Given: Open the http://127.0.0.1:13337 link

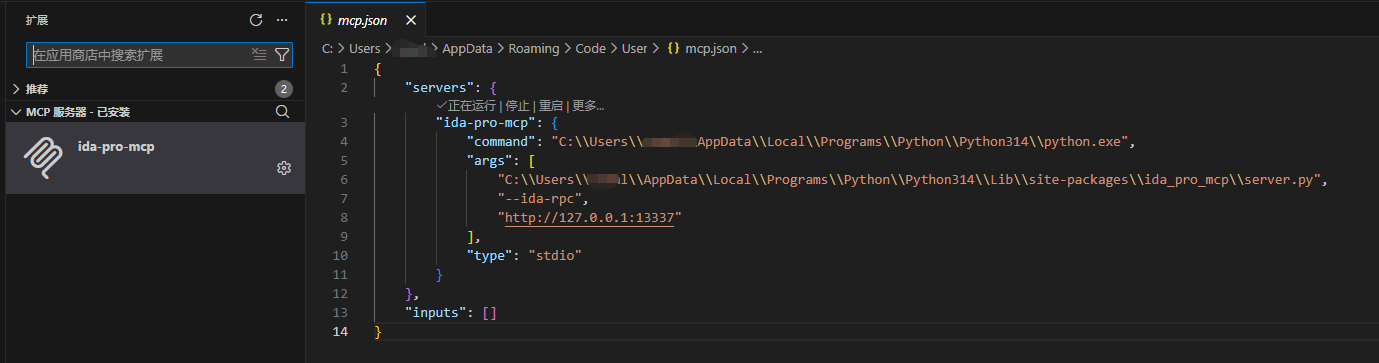Looking at the screenshot, I should tap(589, 217).
